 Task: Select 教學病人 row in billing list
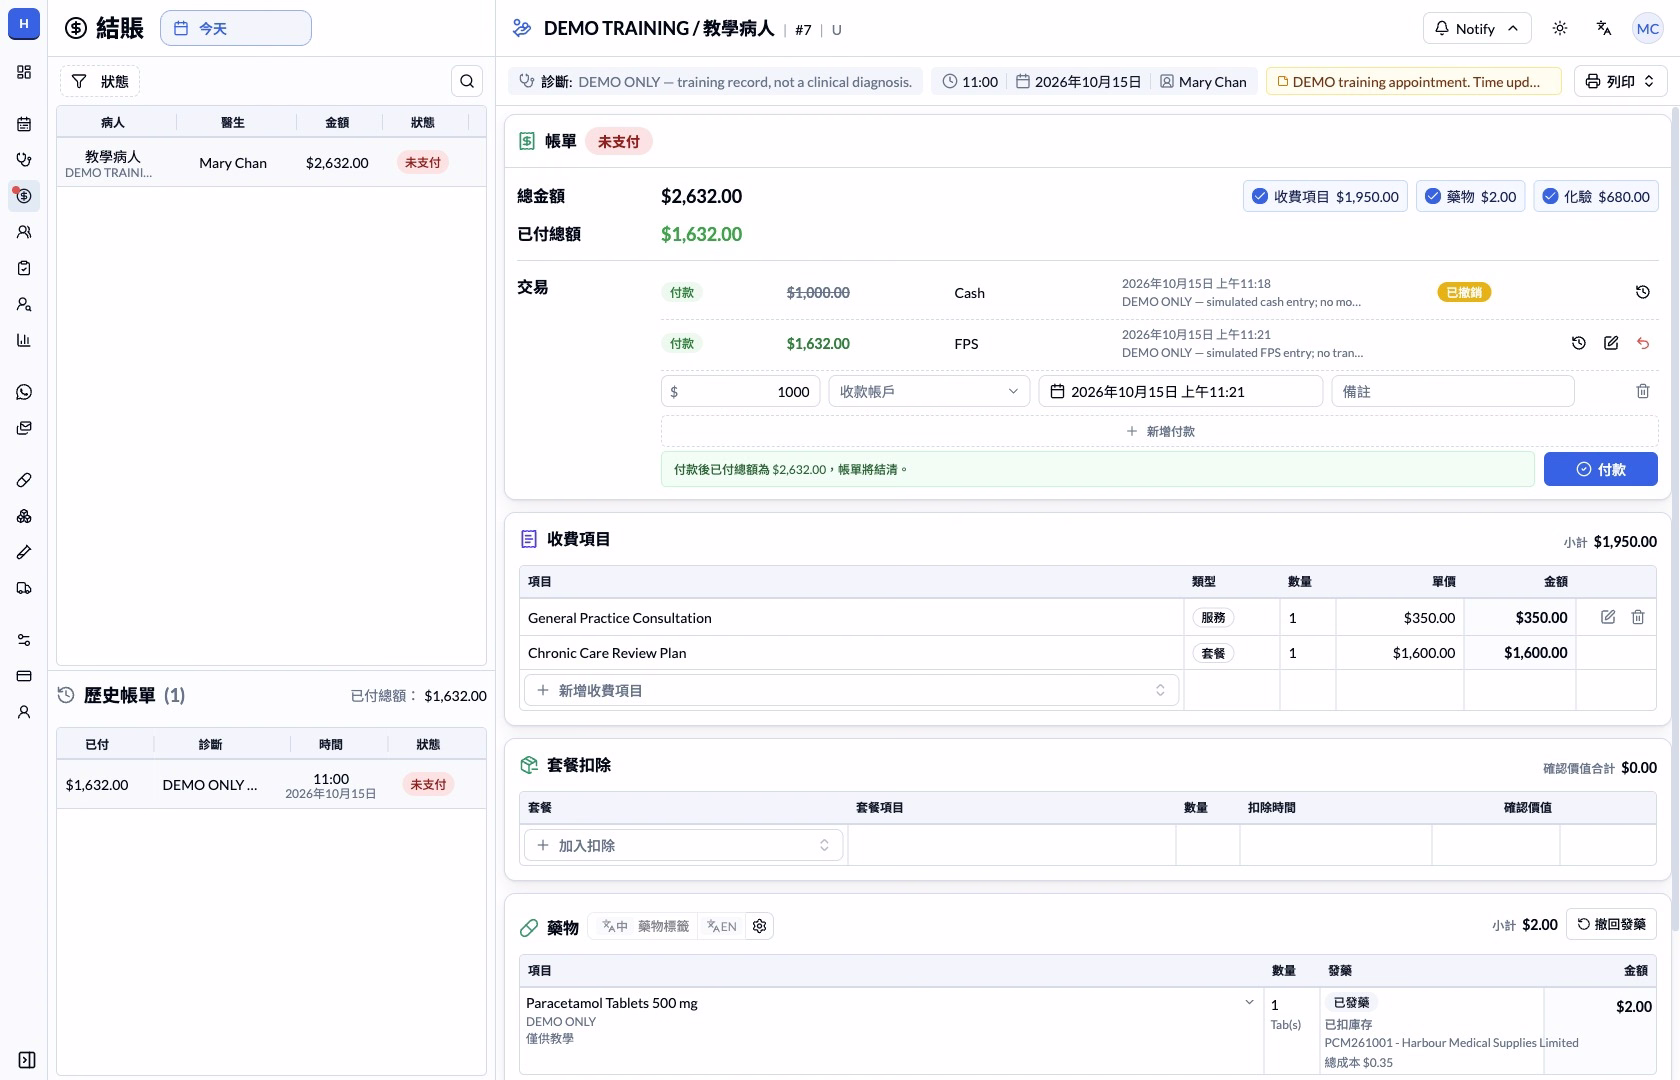(271, 163)
